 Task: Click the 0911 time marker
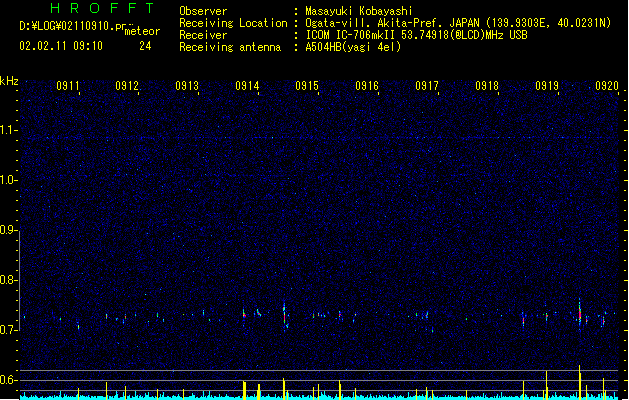tap(68, 86)
